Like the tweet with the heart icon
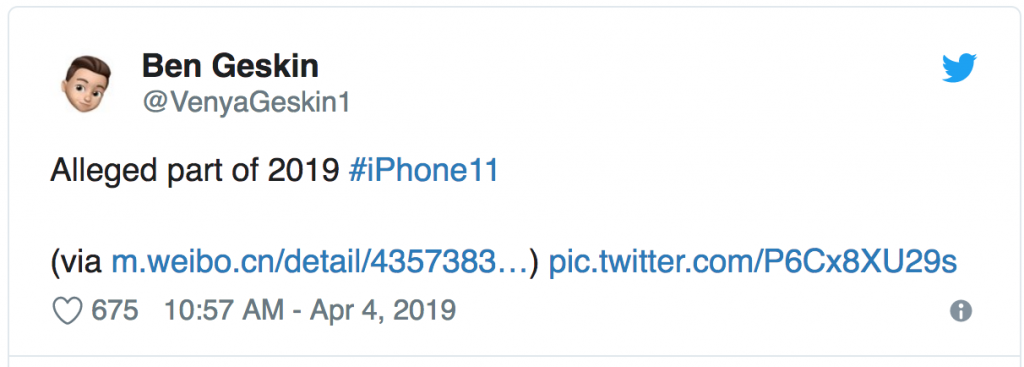This screenshot has width=1024, height=367. [x=67, y=311]
